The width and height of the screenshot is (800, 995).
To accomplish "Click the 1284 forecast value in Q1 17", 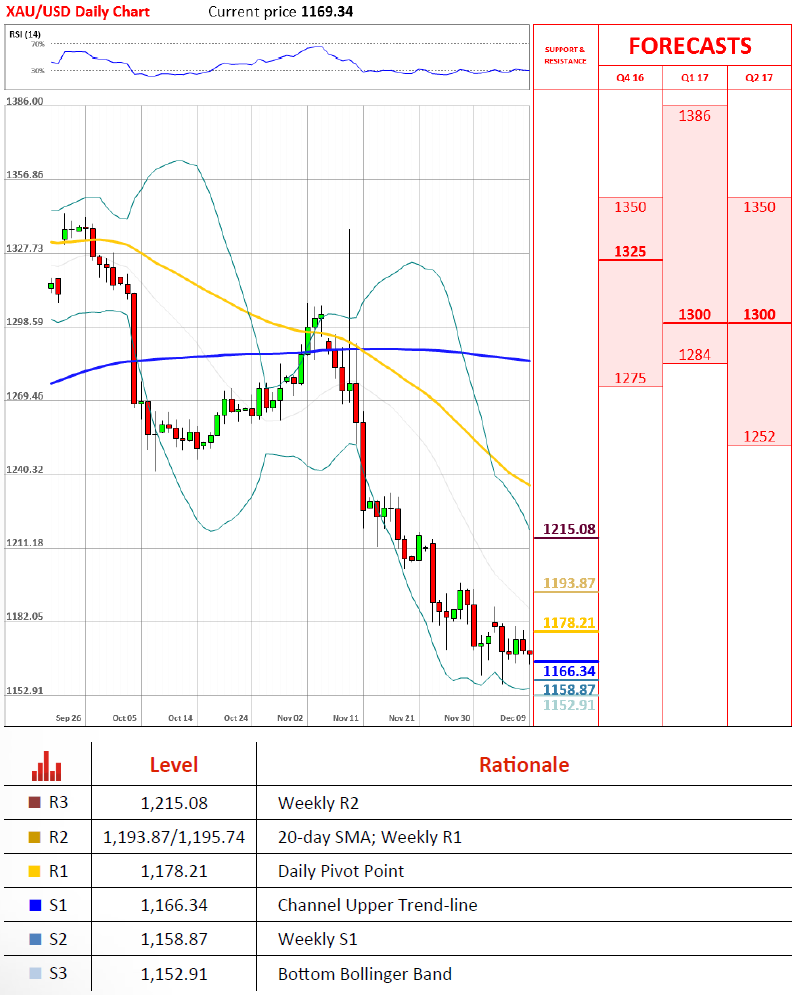I will [695, 355].
